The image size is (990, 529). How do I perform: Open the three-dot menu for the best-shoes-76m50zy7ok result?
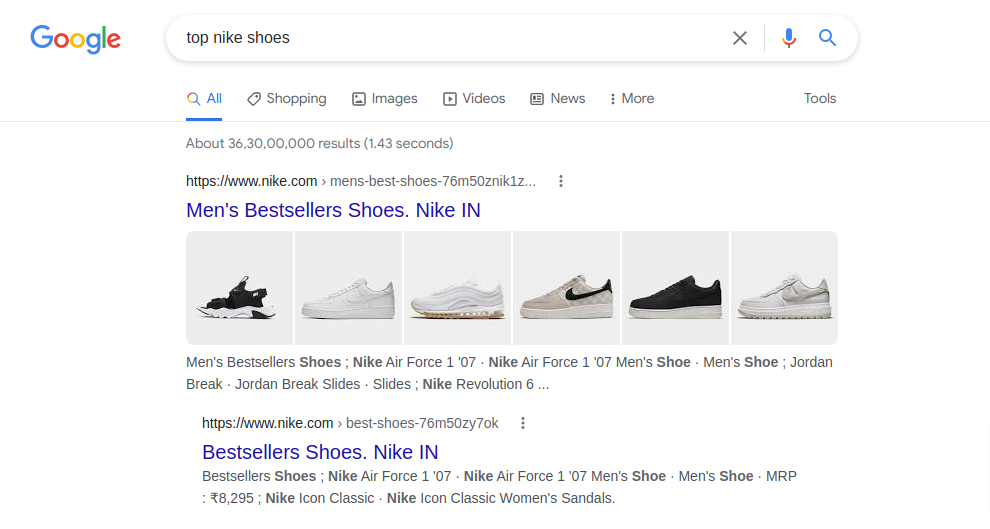(x=523, y=423)
